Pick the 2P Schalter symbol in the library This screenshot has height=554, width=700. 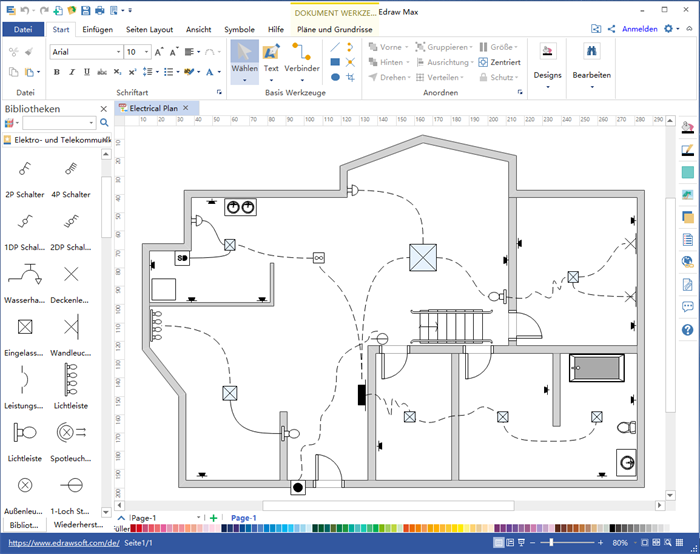click(24, 173)
